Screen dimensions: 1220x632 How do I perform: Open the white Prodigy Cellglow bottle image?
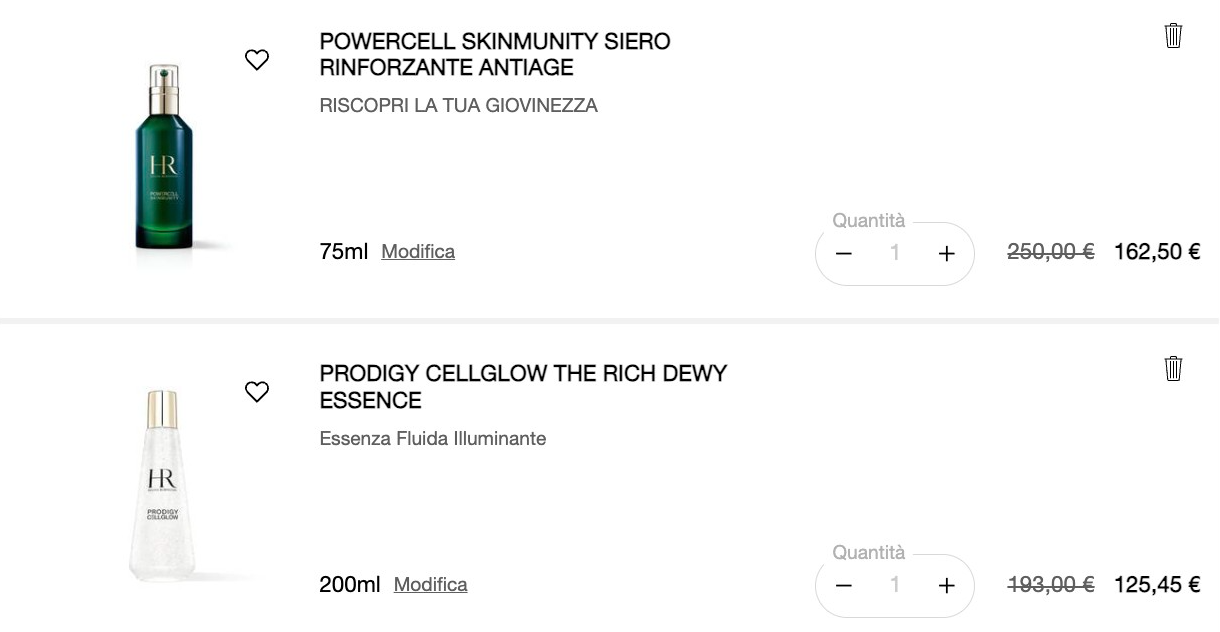[162, 485]
